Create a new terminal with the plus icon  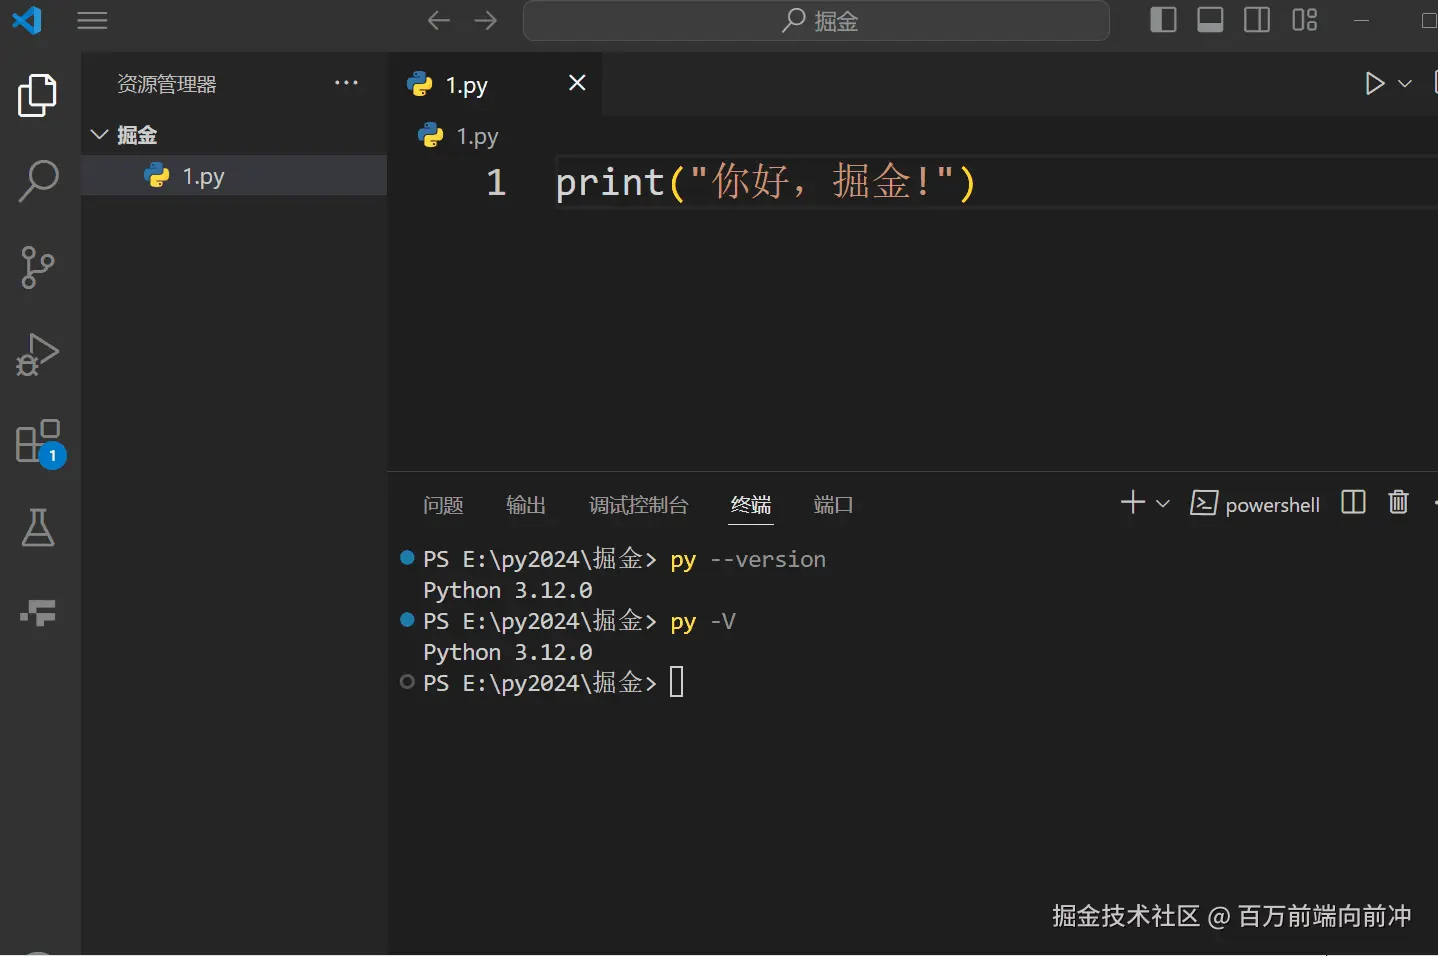1130,503
